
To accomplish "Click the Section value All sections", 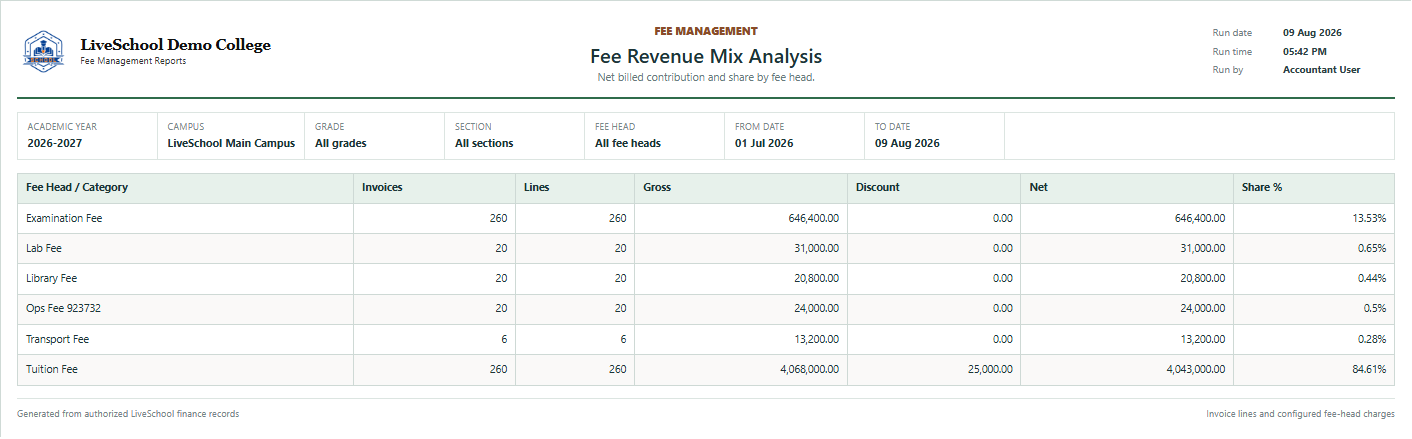I will tap(484, 143).
